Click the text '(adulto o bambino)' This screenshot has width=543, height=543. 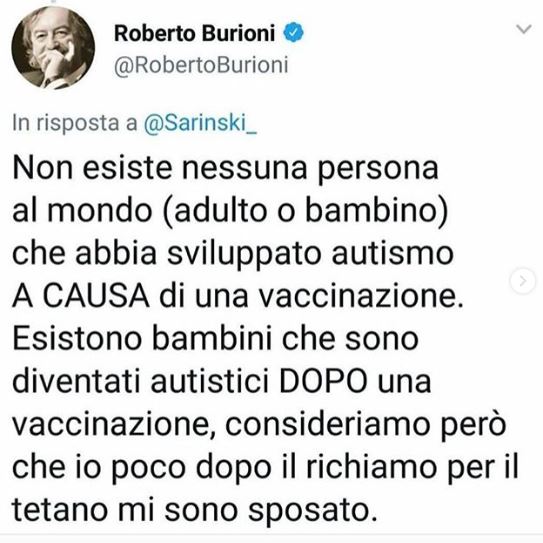point(306,211)
